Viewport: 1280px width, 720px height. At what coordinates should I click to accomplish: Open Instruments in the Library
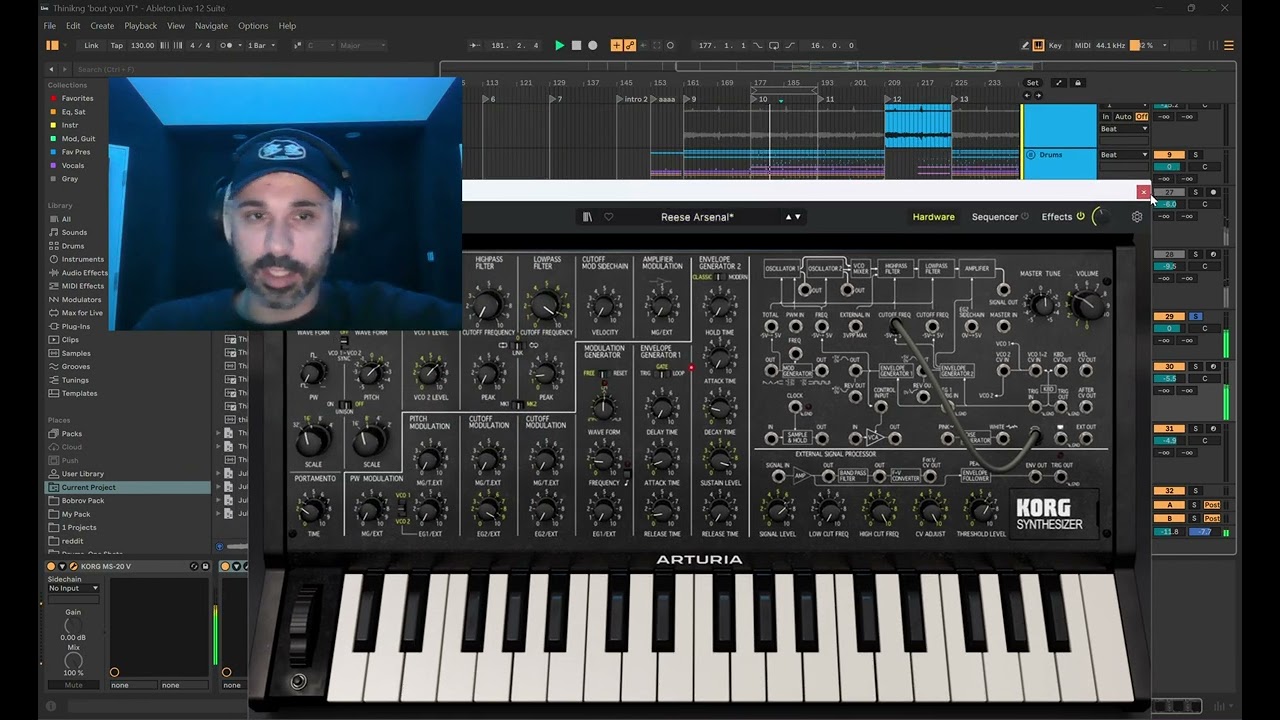coord(82,259)
